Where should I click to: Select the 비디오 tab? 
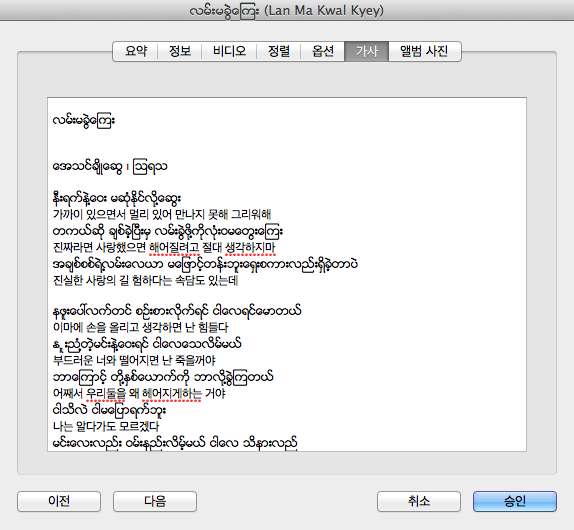click(229, 51)
